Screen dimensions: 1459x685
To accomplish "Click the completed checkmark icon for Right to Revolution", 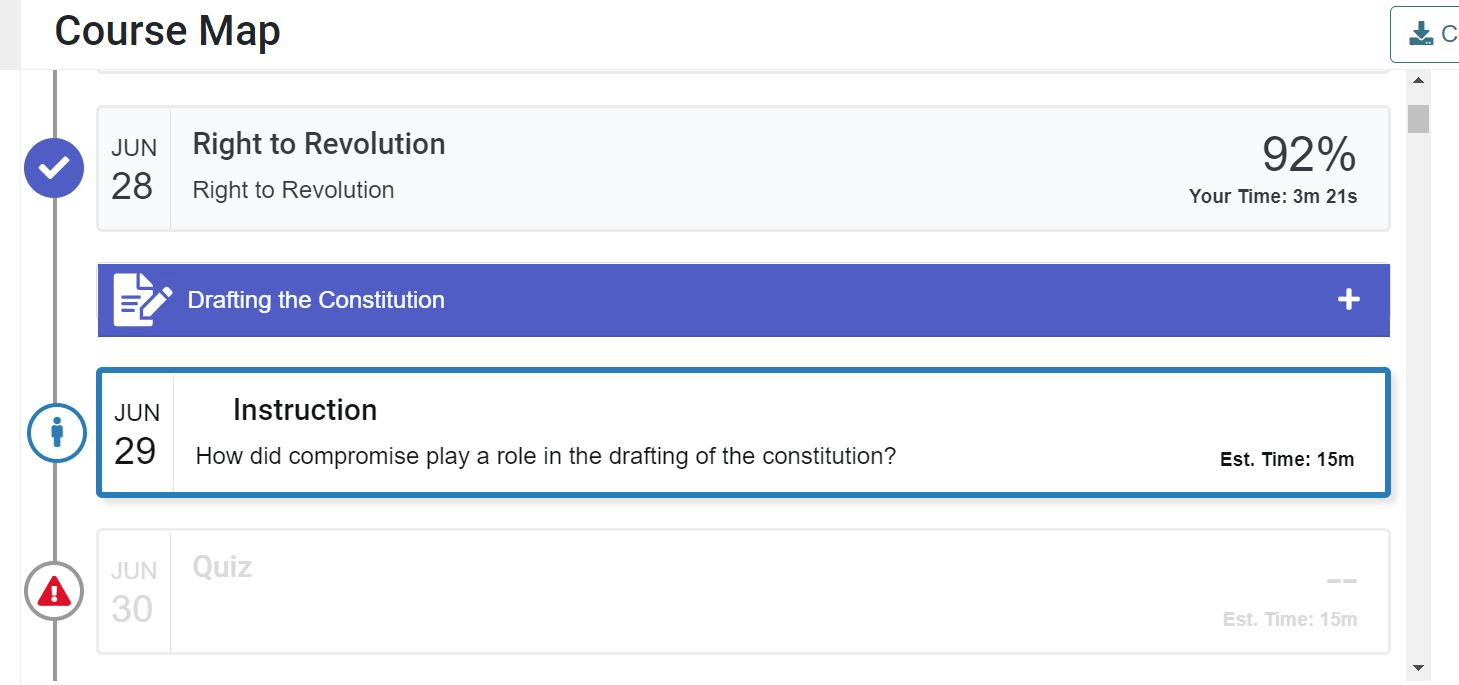I will pyautogui.click(x=54, y=168).
